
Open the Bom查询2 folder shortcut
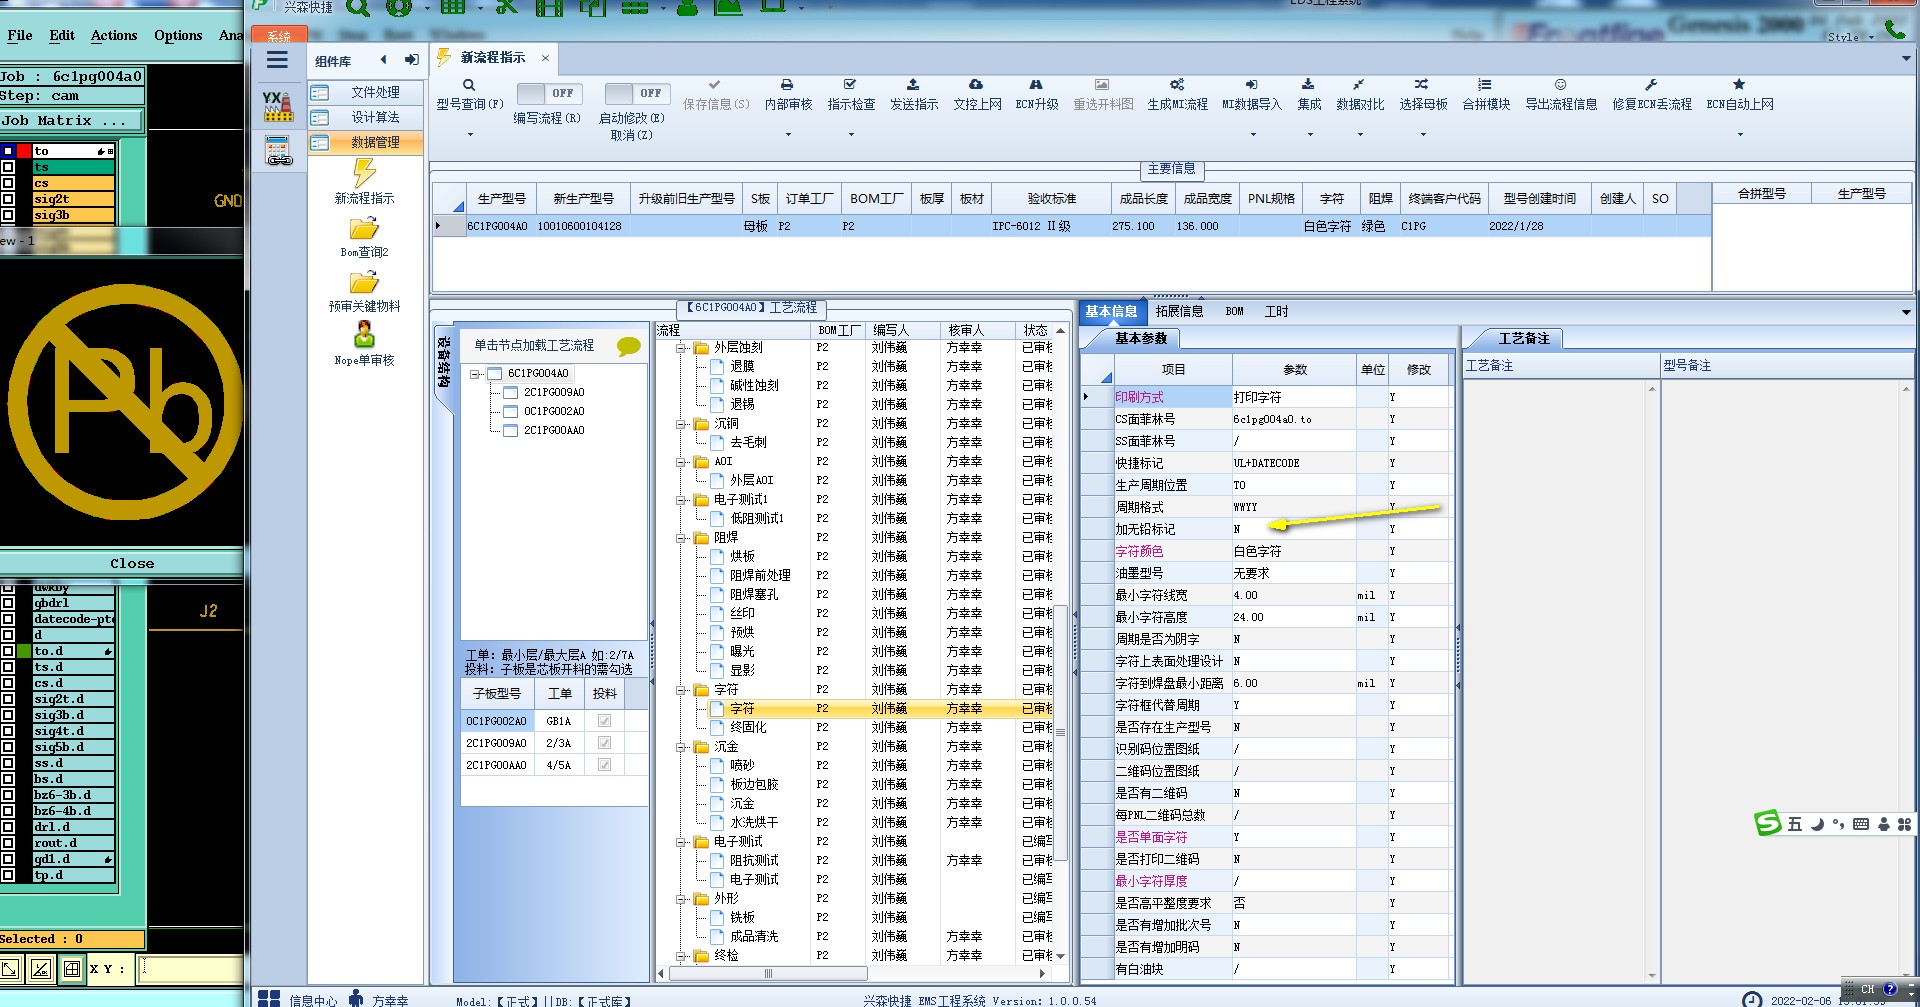364,229
